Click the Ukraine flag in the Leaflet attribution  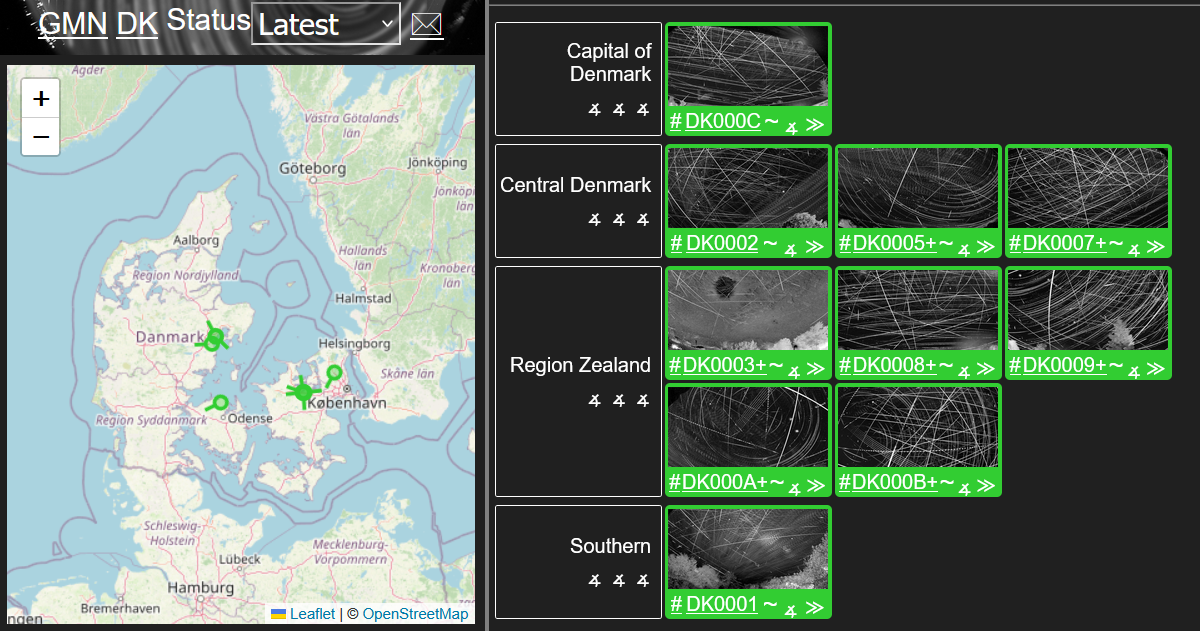point(281,615)
